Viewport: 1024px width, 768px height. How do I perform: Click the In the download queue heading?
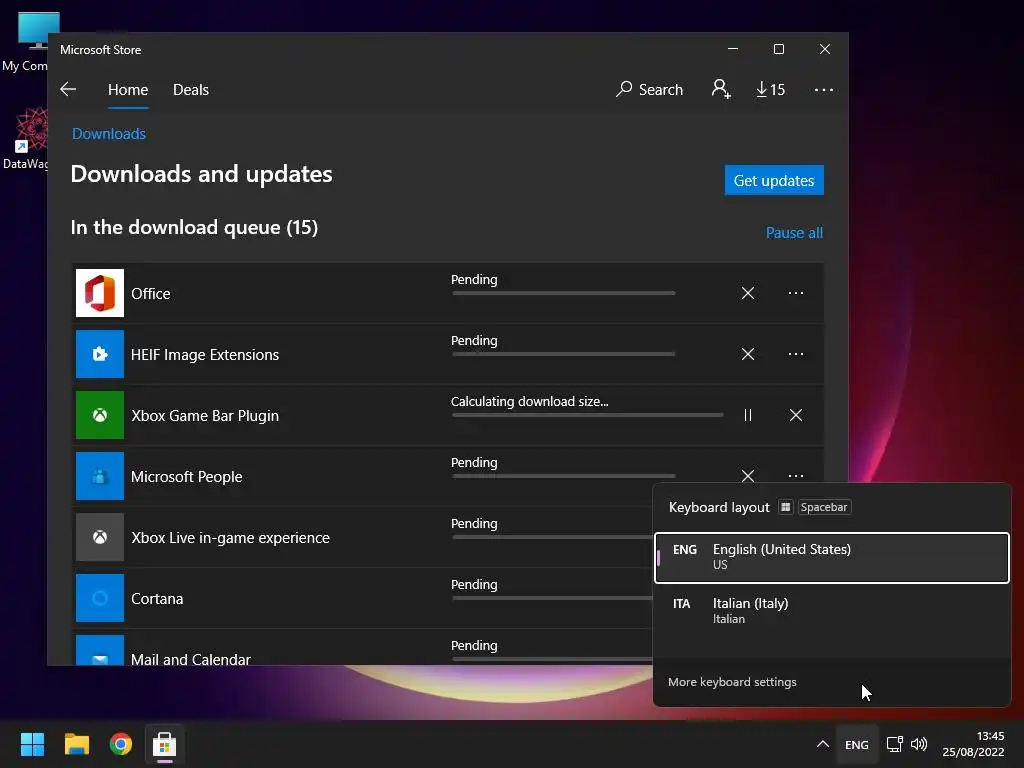pyautogui.click(x=194, y=227)
